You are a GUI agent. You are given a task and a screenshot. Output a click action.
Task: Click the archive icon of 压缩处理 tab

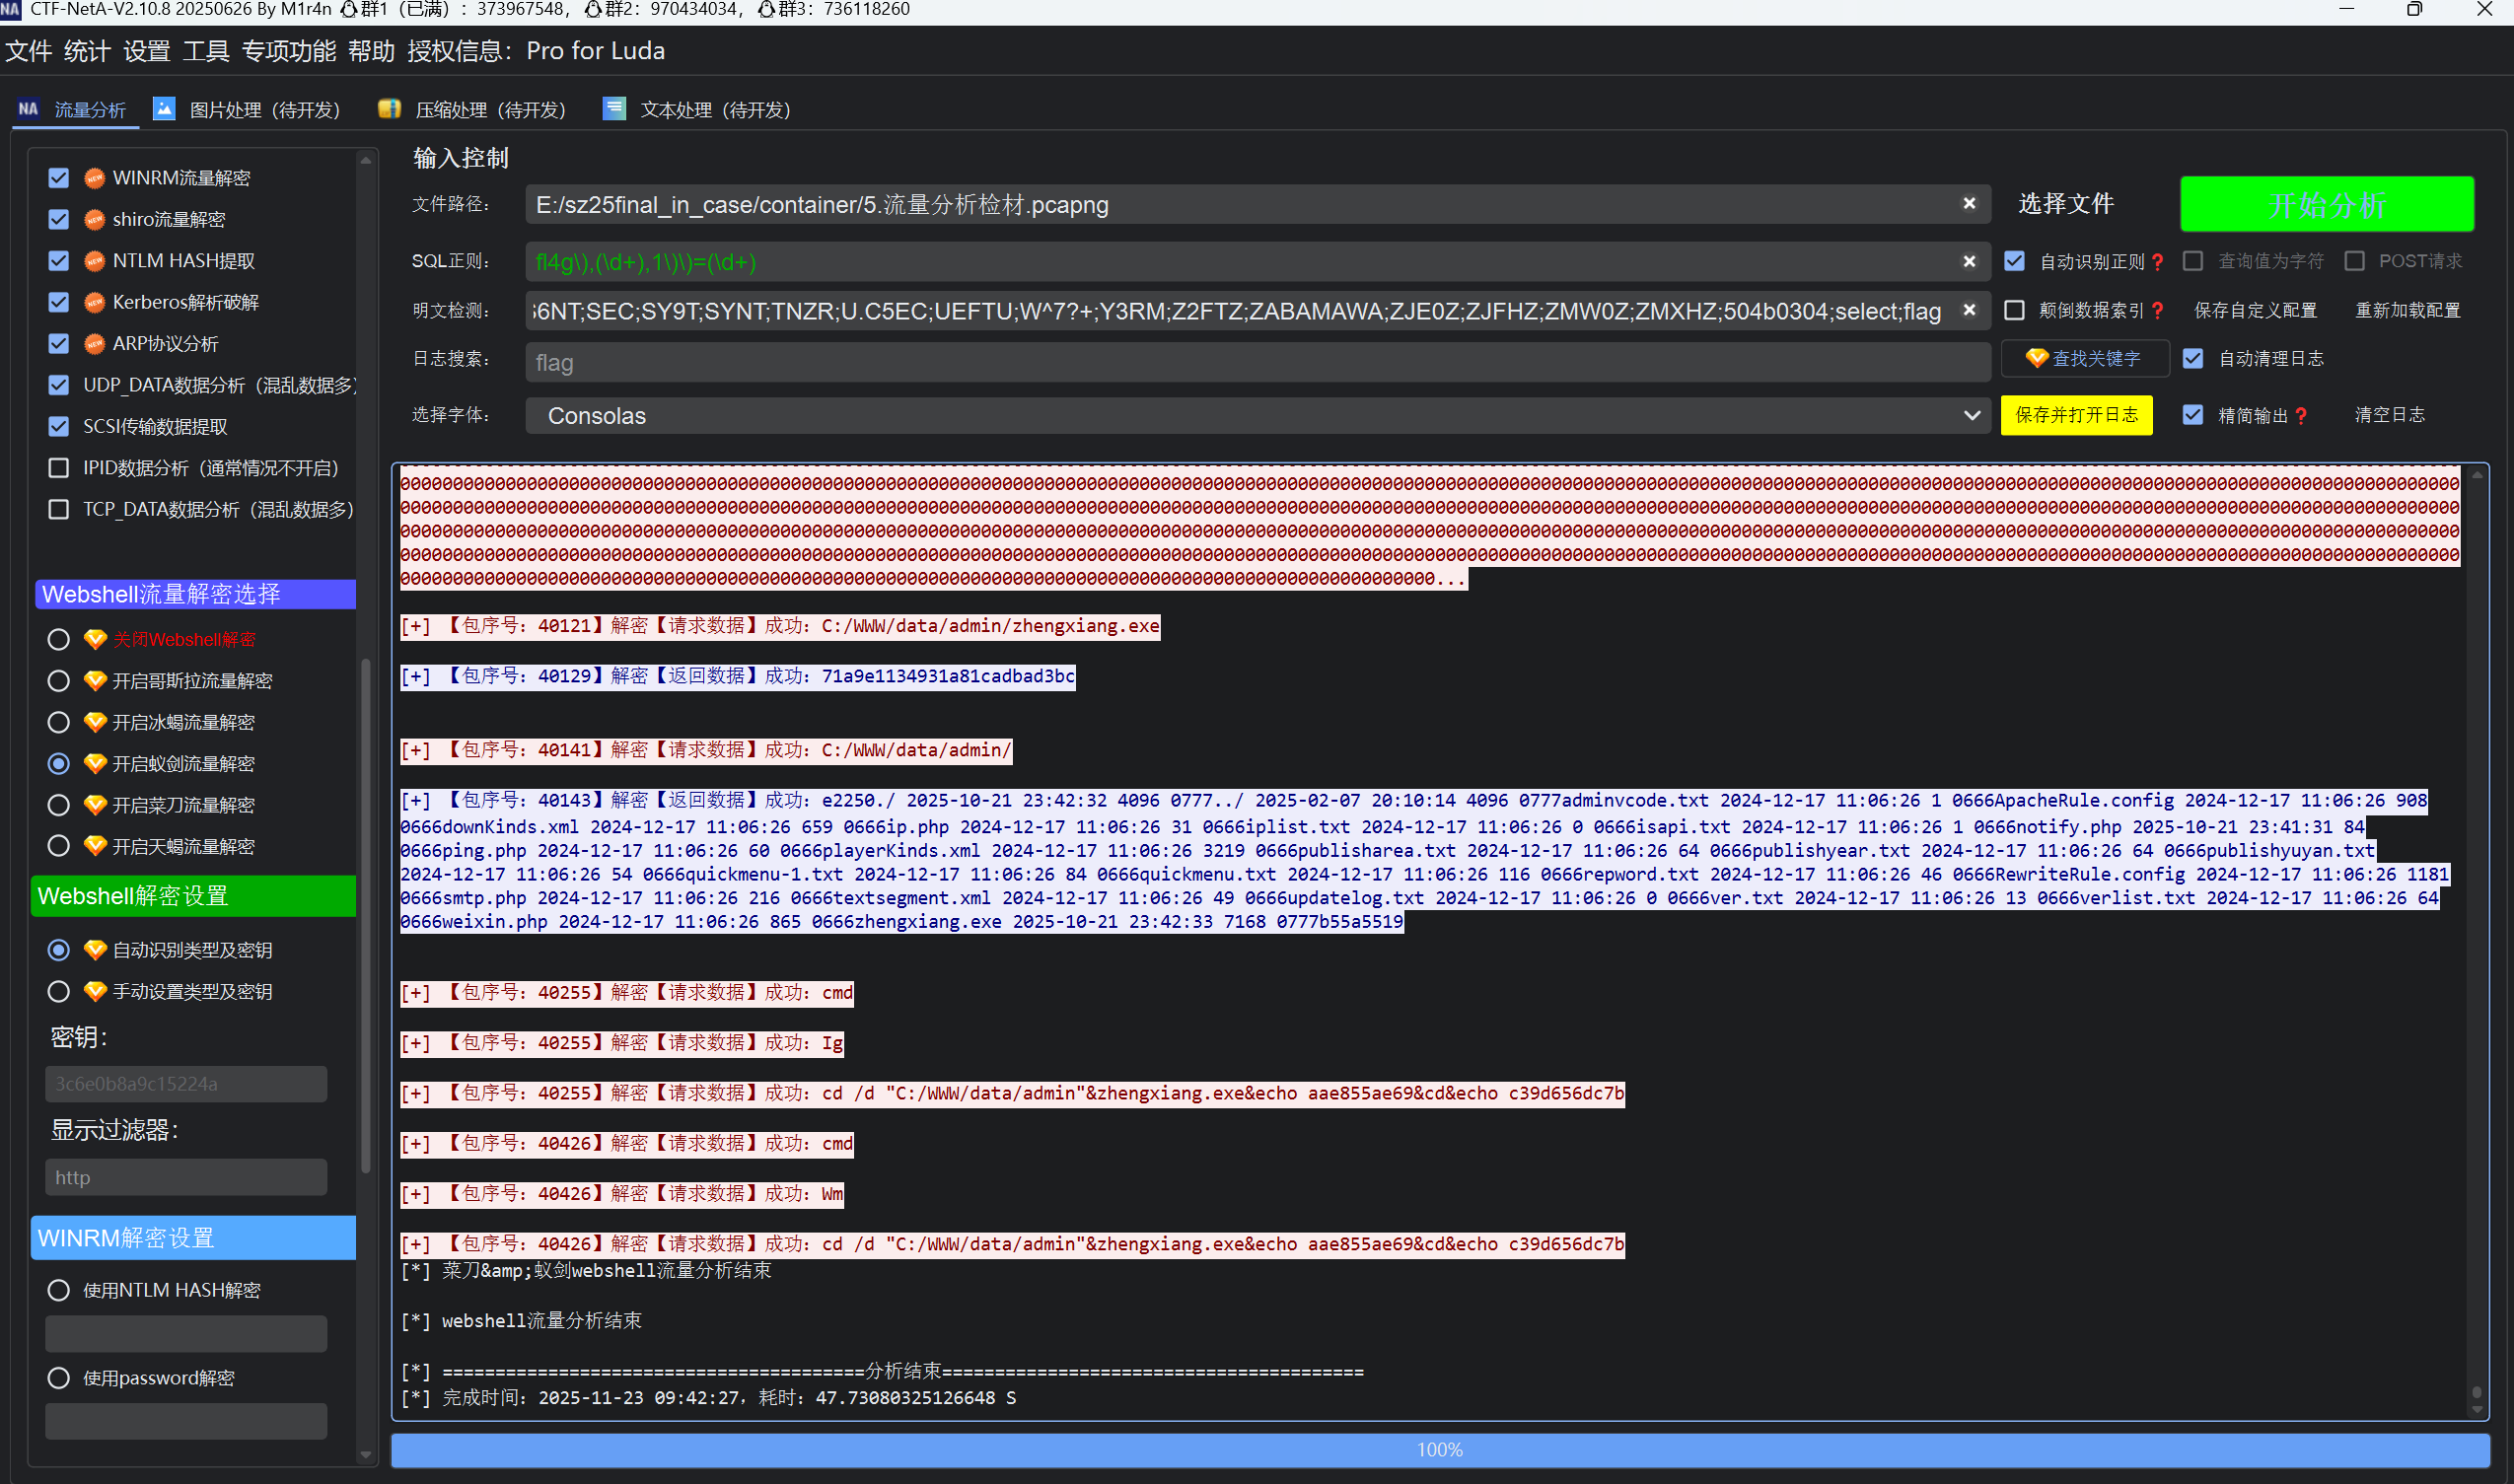click(389, 109)
